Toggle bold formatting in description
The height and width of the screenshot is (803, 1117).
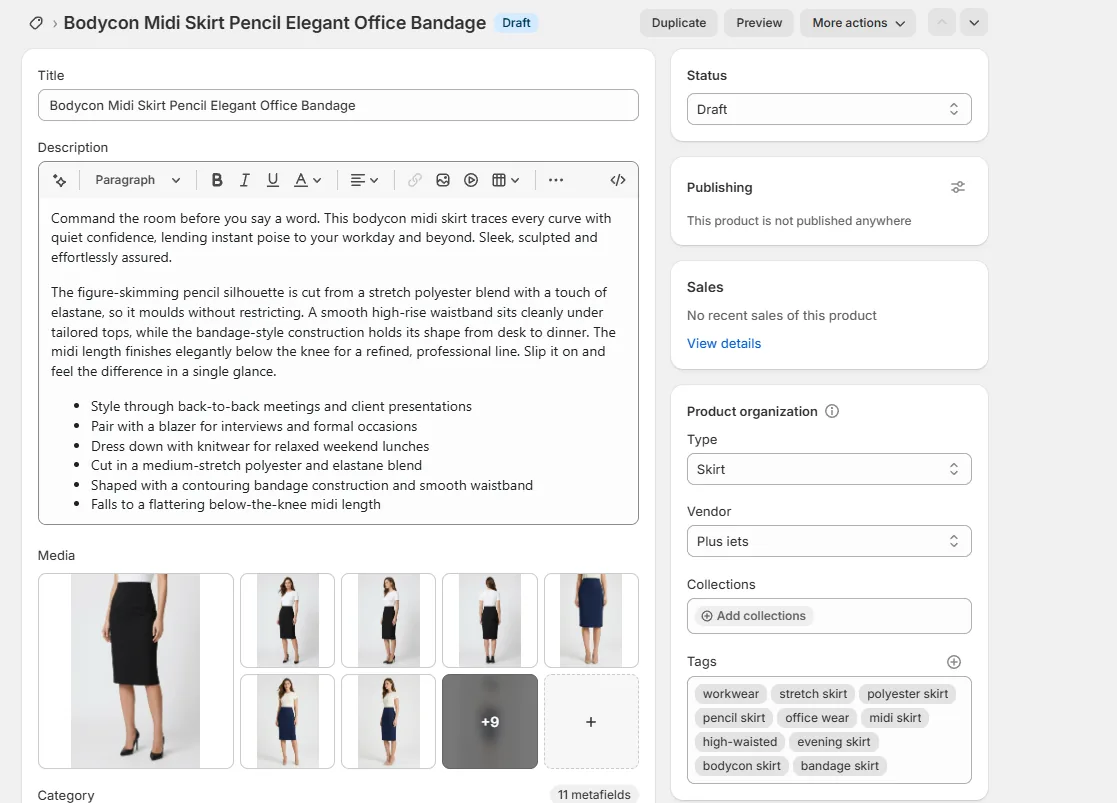pyautogui.click(x=217, y=180)
